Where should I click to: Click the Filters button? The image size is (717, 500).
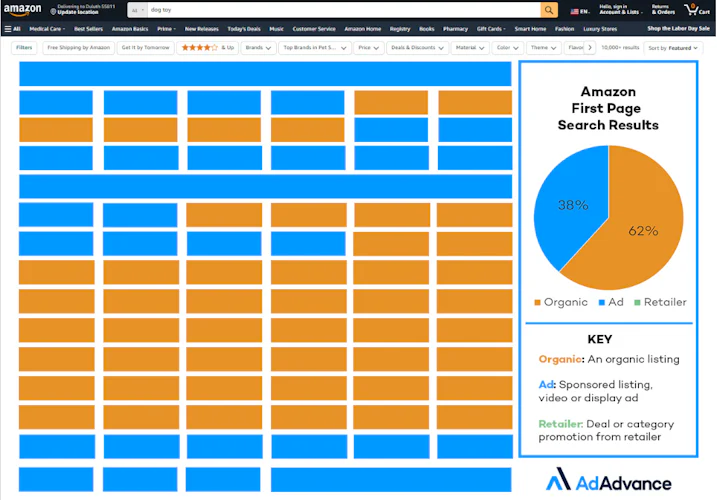(25, 48)
